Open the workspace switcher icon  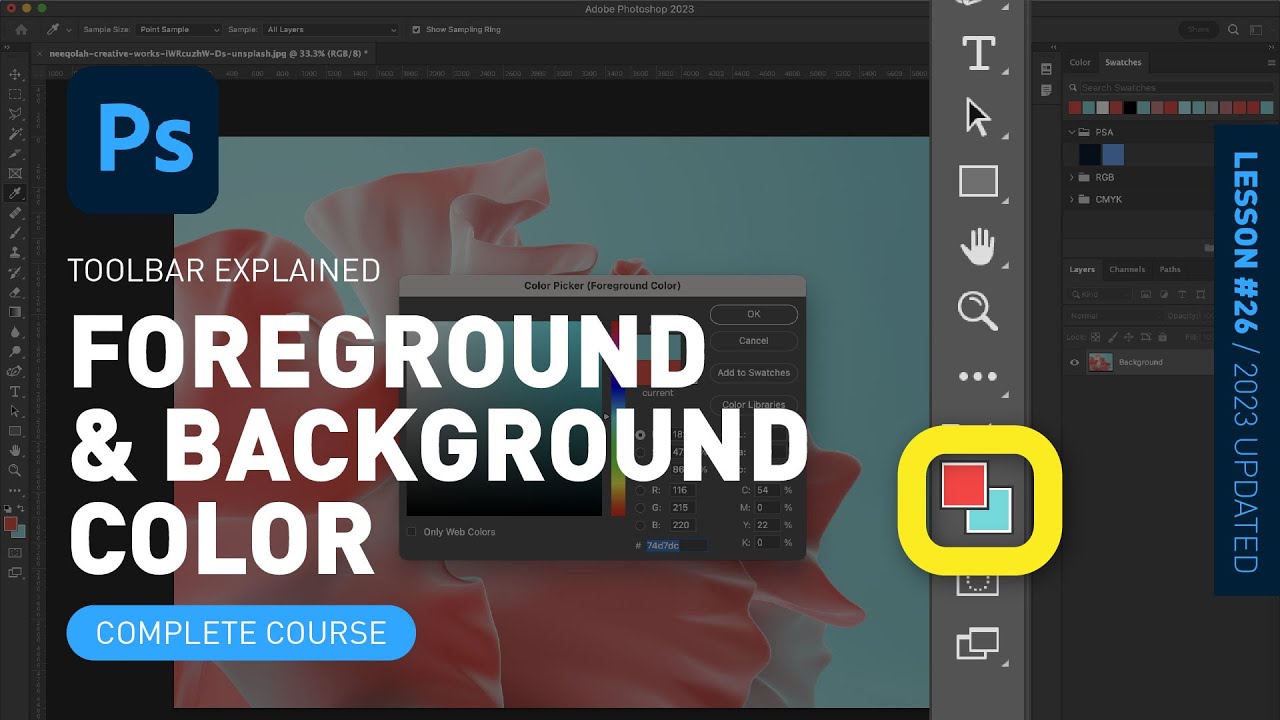point(1258,30)
